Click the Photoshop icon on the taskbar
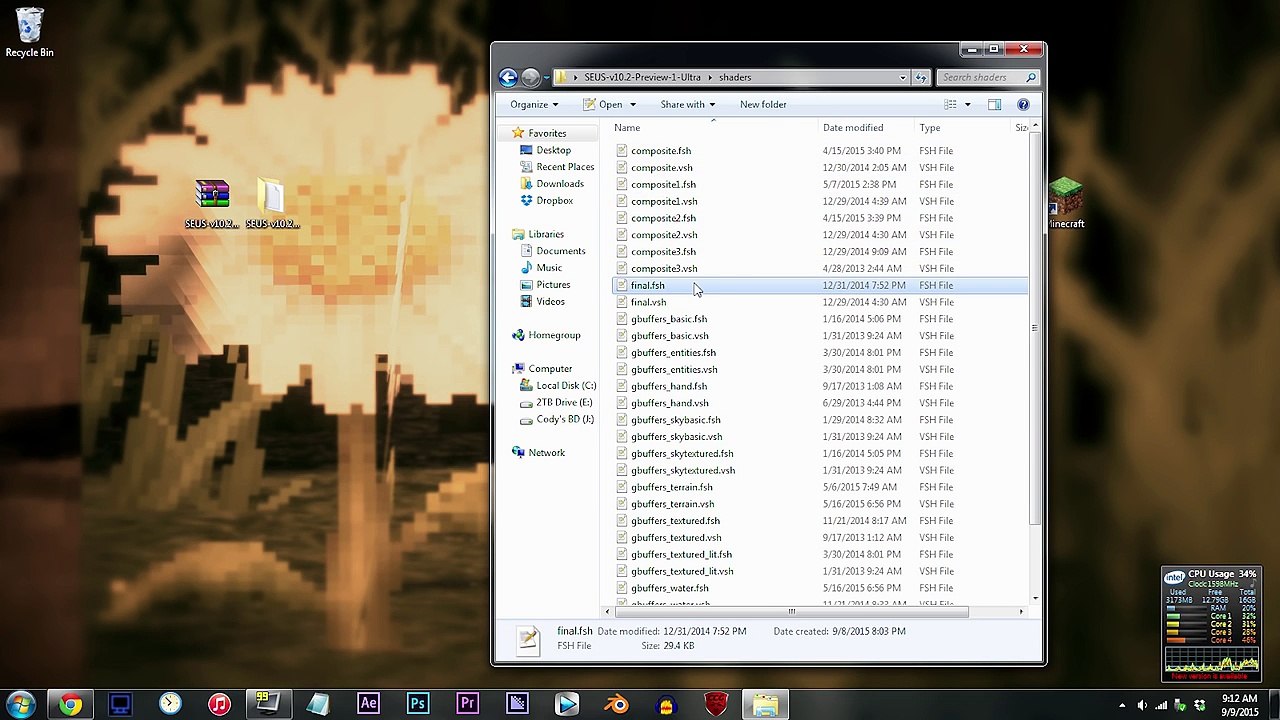Screen dimensions: 1280x720 pyautogui.click(x=418, y=704)
